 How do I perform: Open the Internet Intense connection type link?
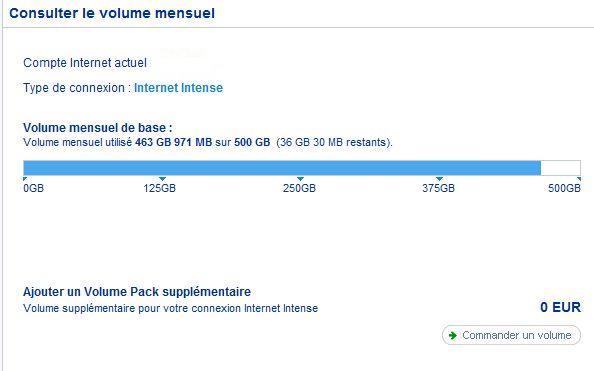(x=178, y=88)
